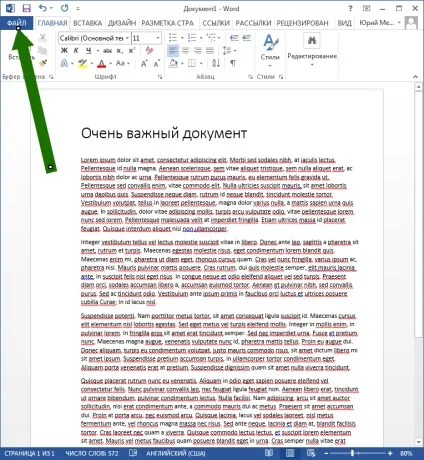Click 80% zoom level button
This screenshot has width=424, height=460.
pyautogui.click(x=406, y=453)
